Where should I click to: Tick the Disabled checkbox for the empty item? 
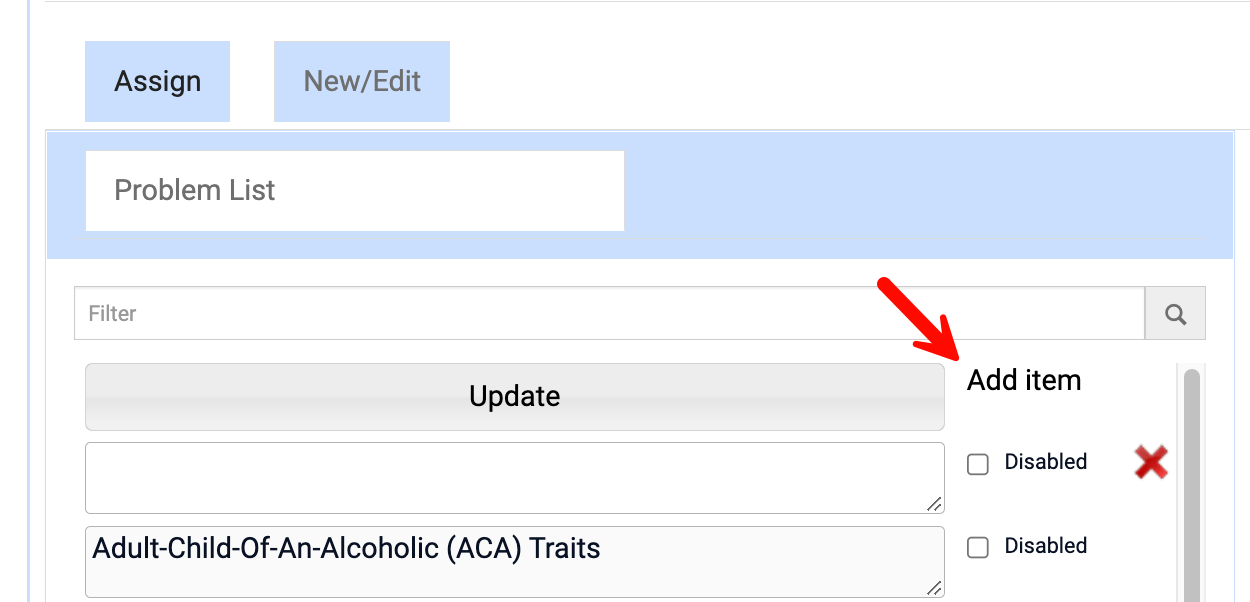[978, 464]
